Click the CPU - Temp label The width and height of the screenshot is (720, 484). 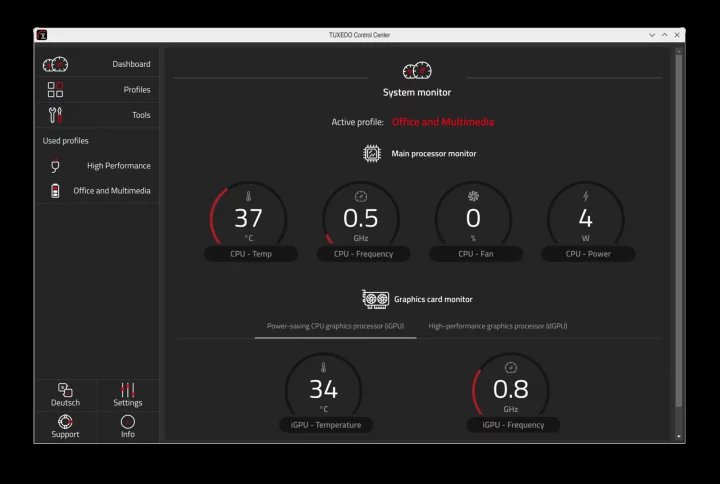tap(251, 254)
